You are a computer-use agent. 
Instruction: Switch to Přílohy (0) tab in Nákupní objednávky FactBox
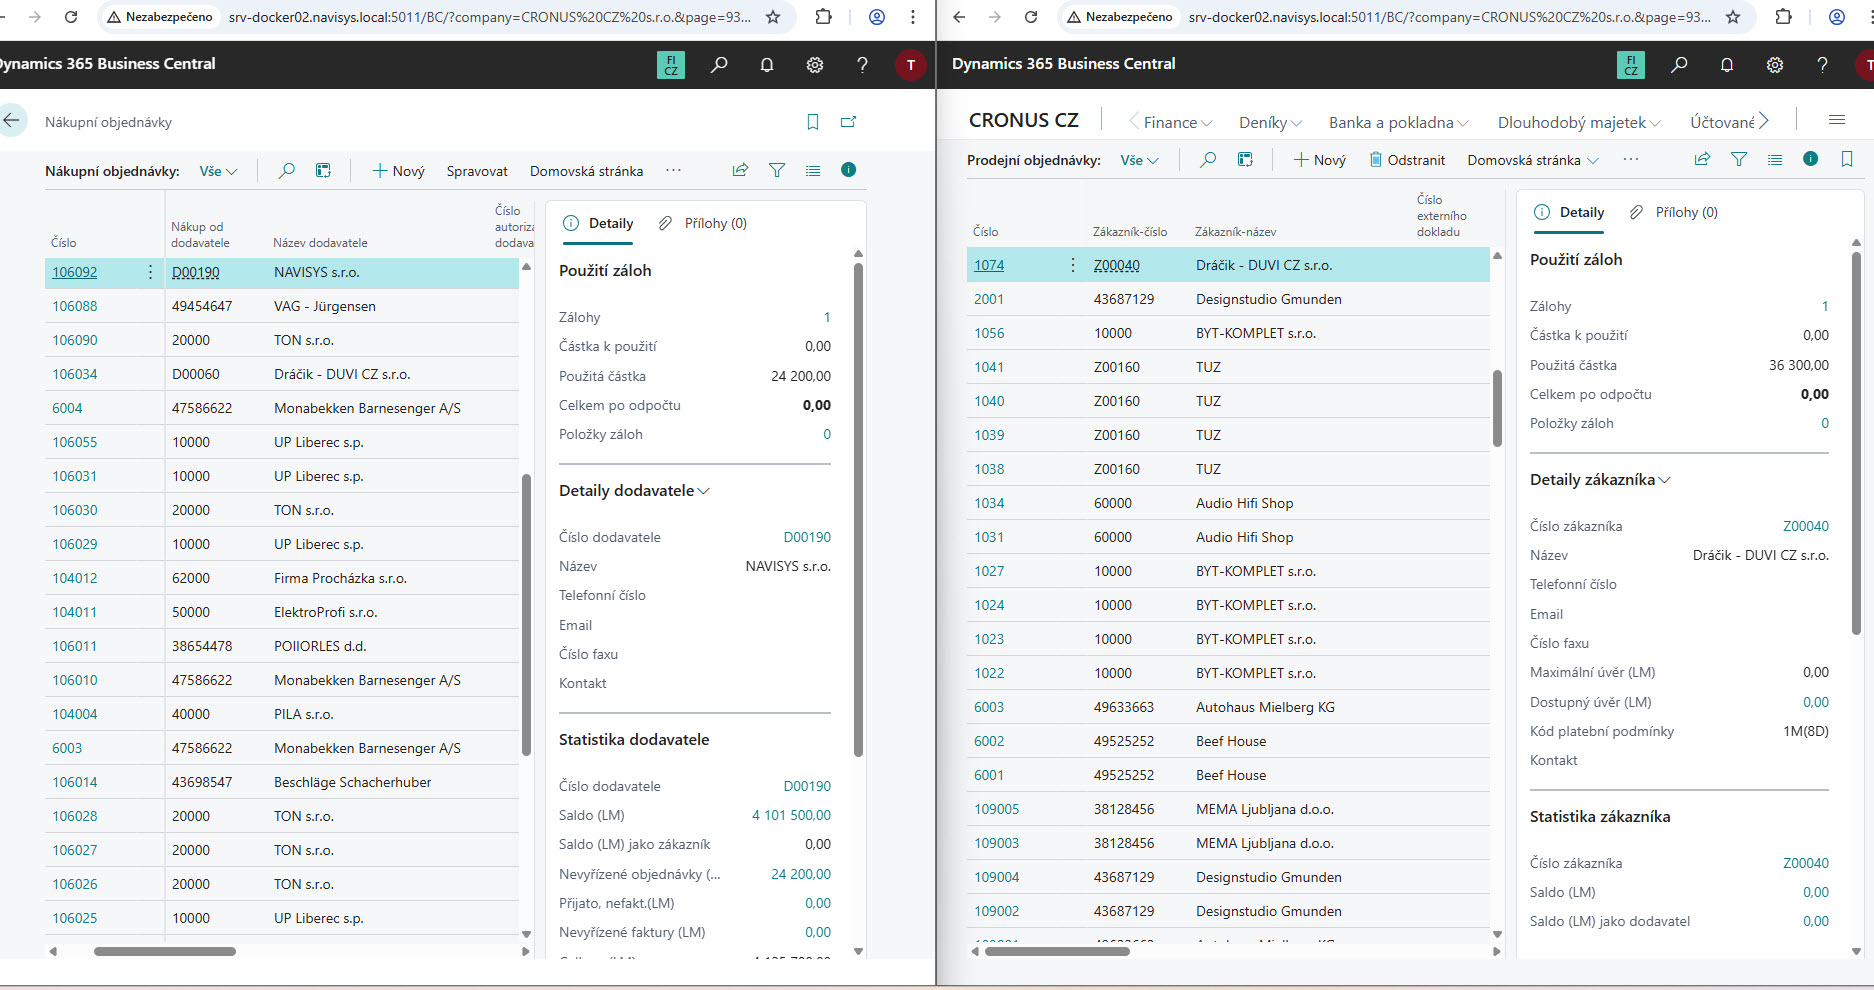[703, 223]
